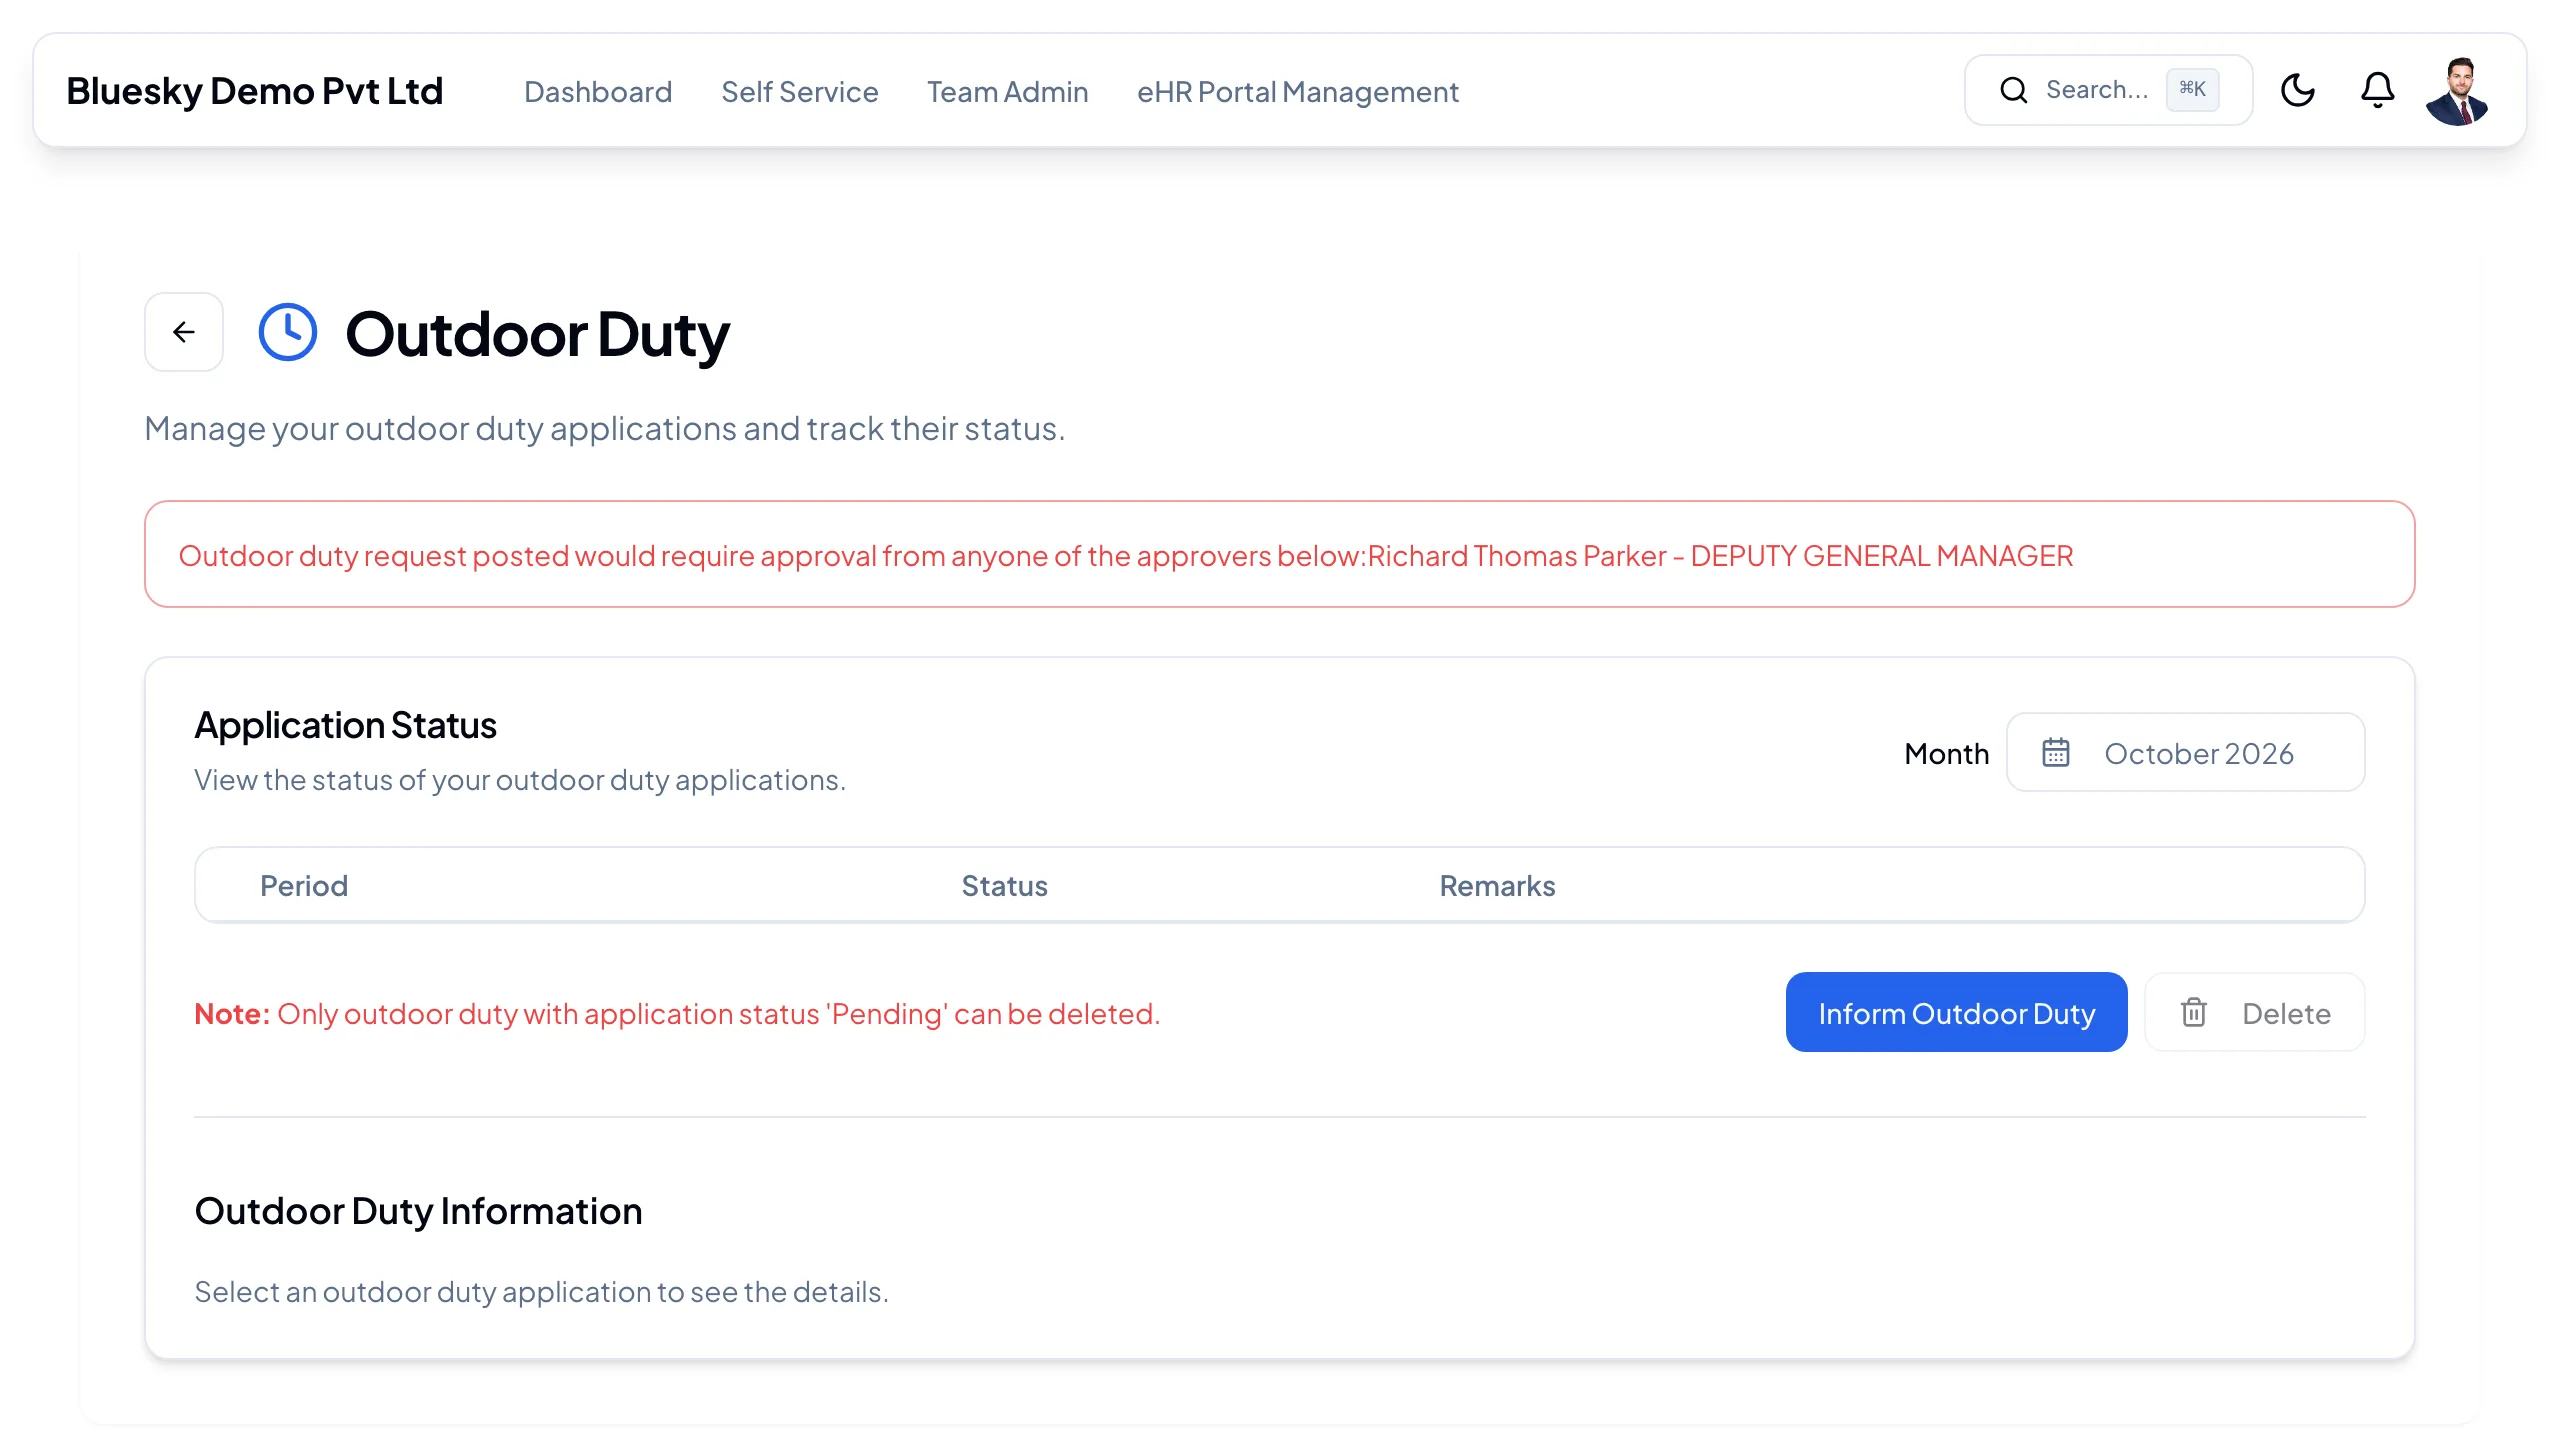The height and width of the screenshot is (1440, 2560).
Task: Click 'View the status of your' description
Action: [x=520, y=780]
